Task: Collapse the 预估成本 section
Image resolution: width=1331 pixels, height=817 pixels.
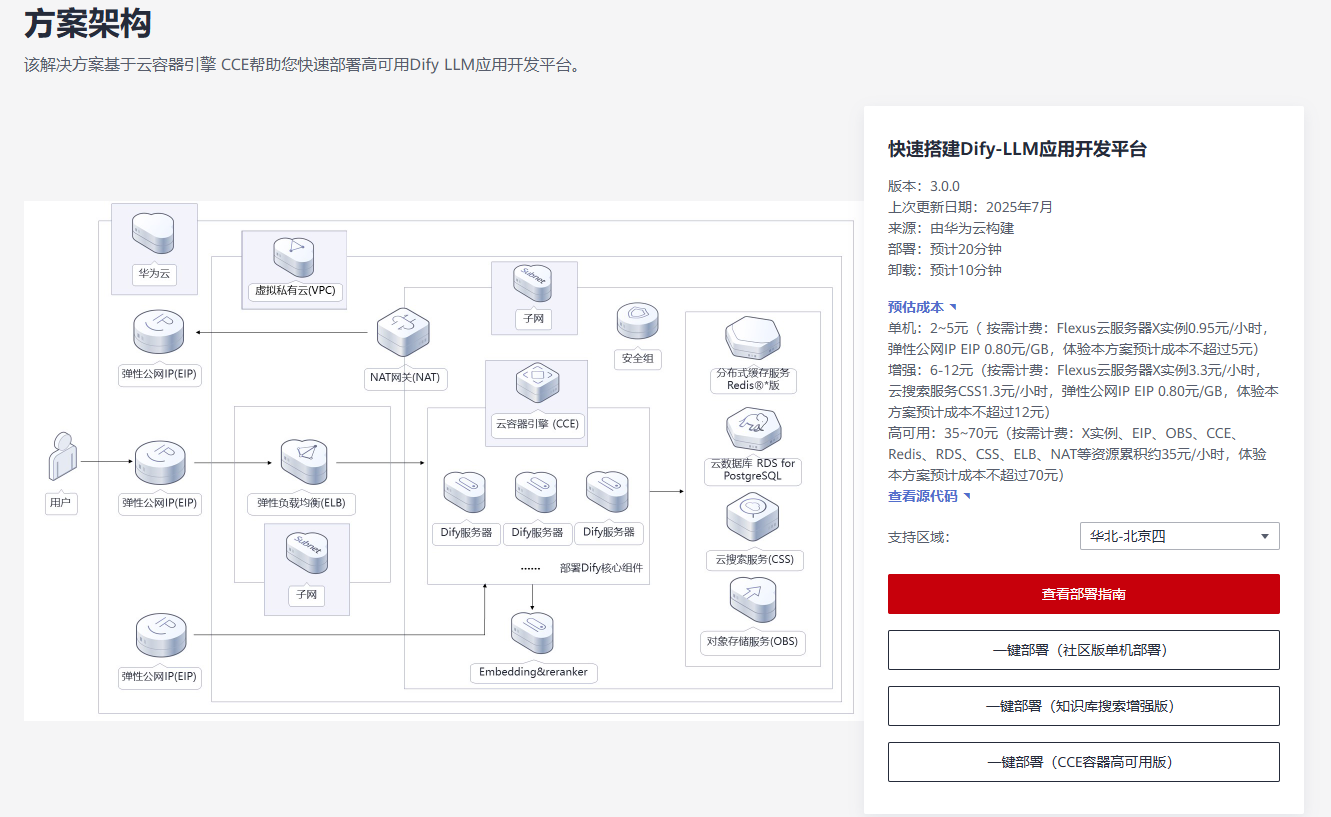Action: [923, 307]
